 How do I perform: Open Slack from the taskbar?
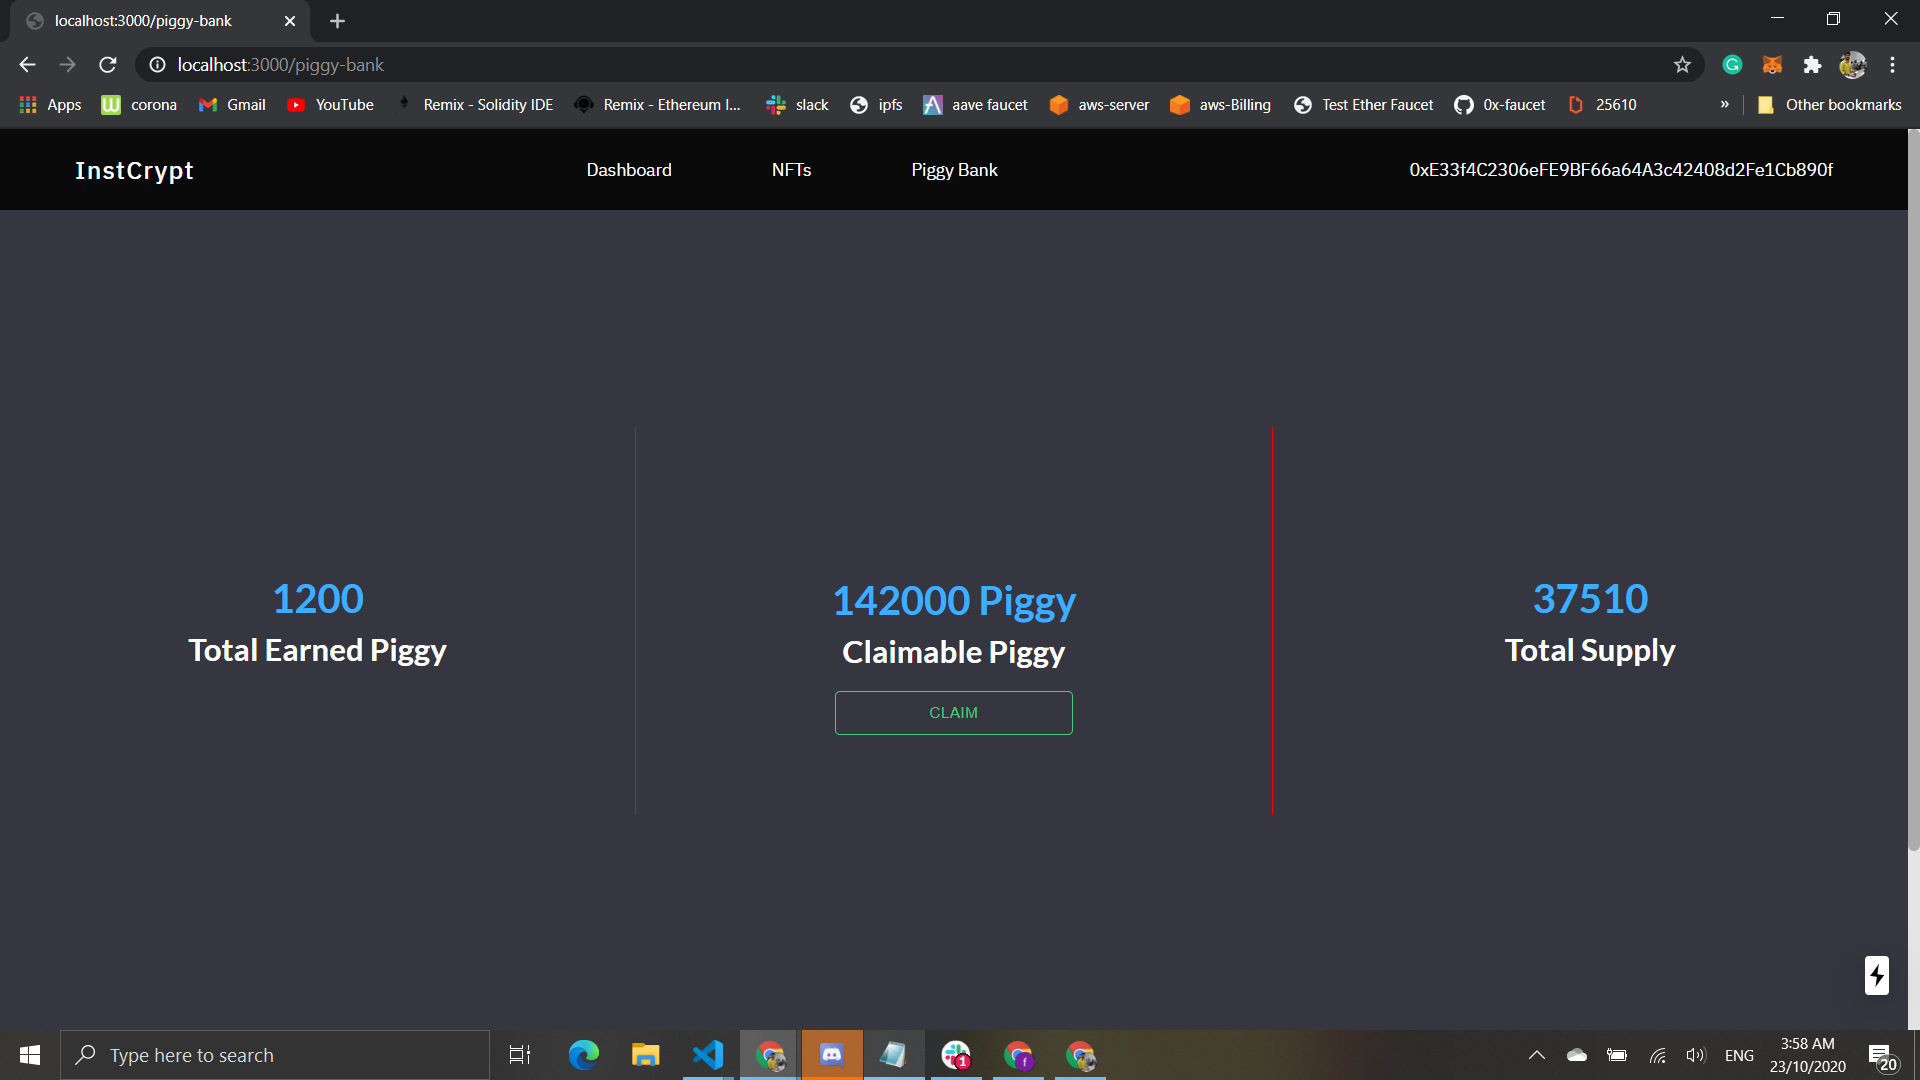click(956, 1055)
